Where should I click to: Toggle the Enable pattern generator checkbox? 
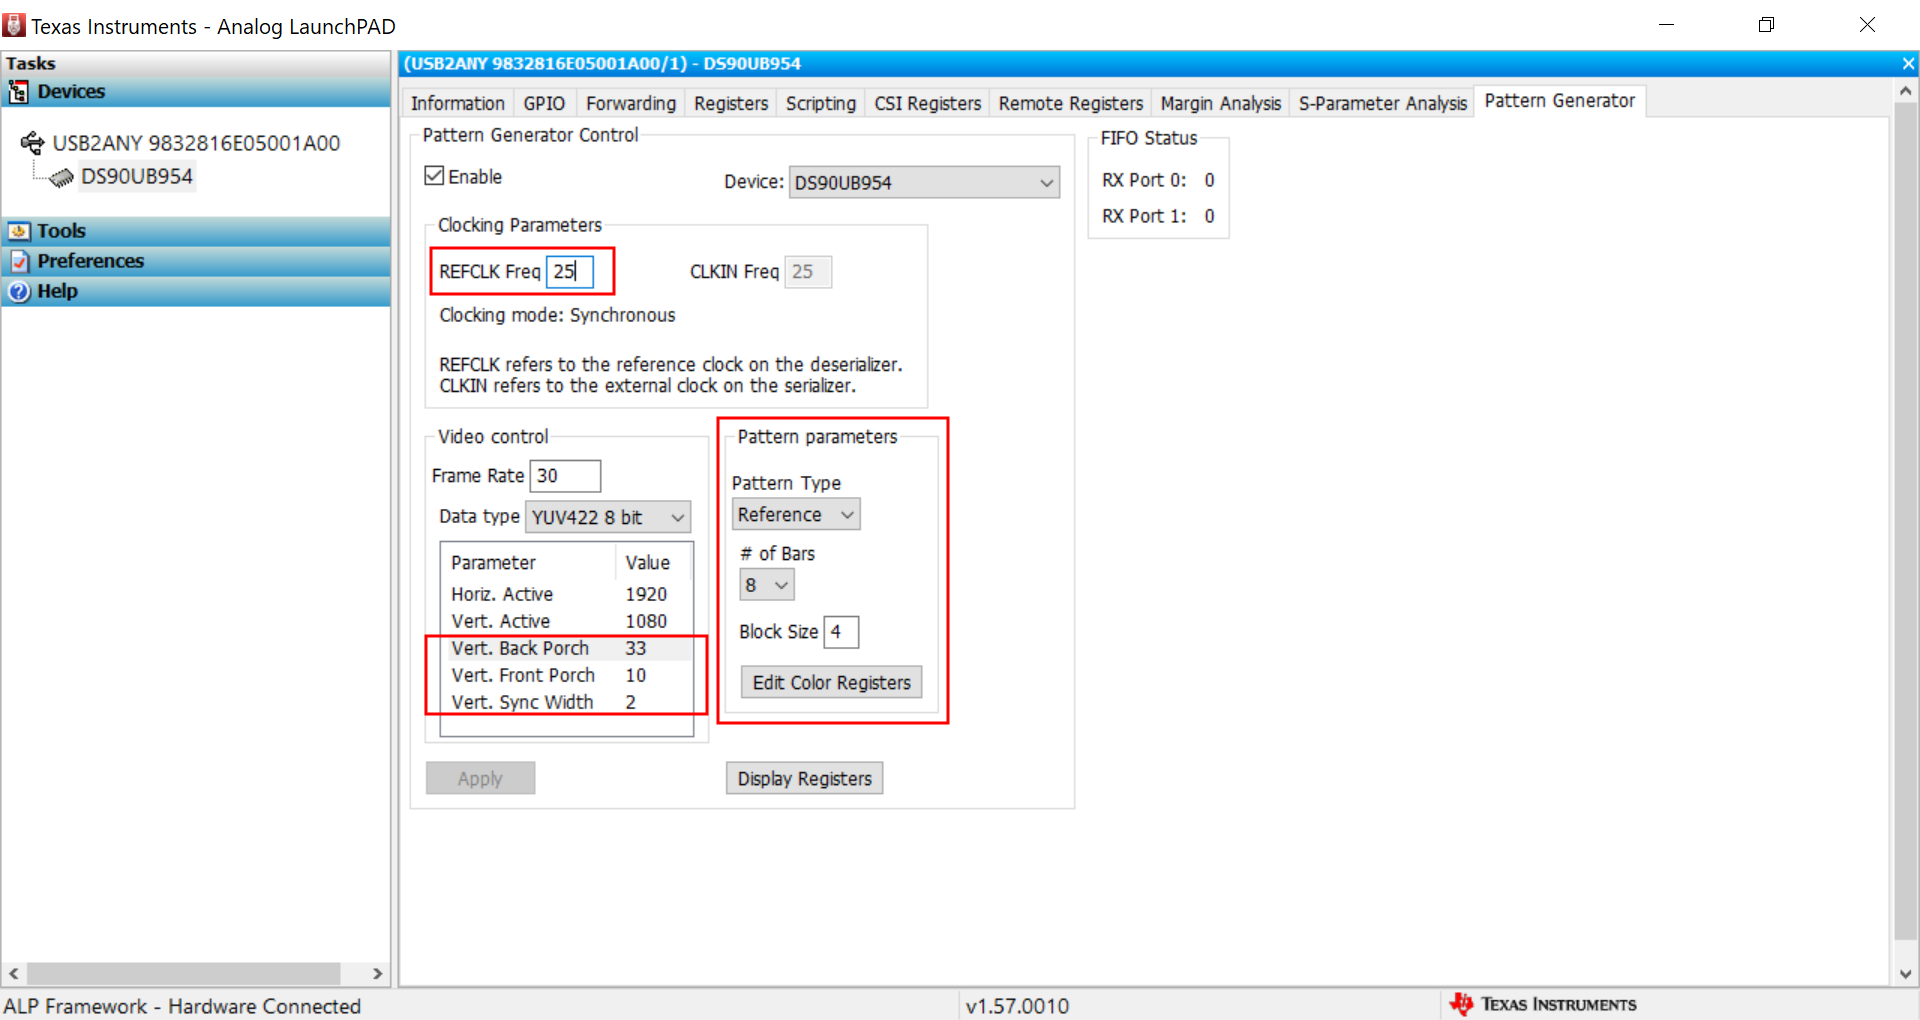(434, 176)
